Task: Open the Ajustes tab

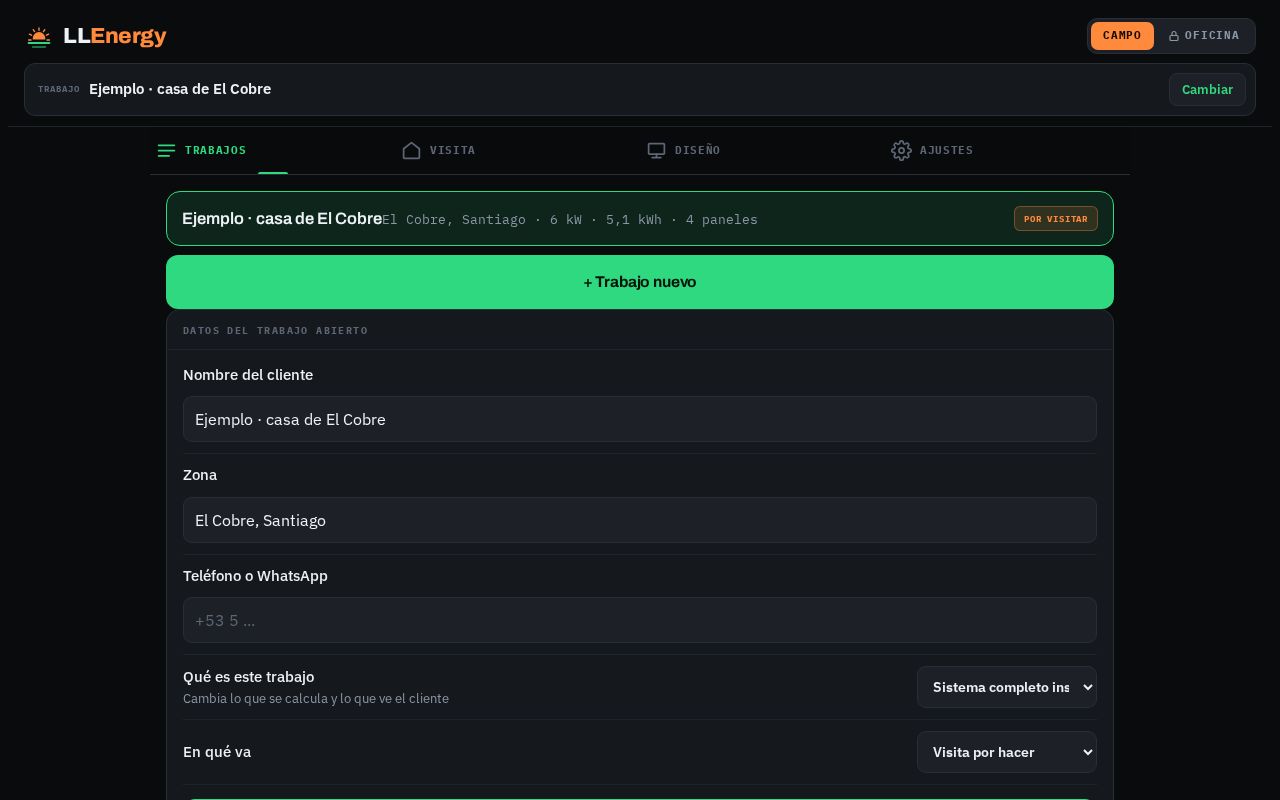Action: [1007, 150]
